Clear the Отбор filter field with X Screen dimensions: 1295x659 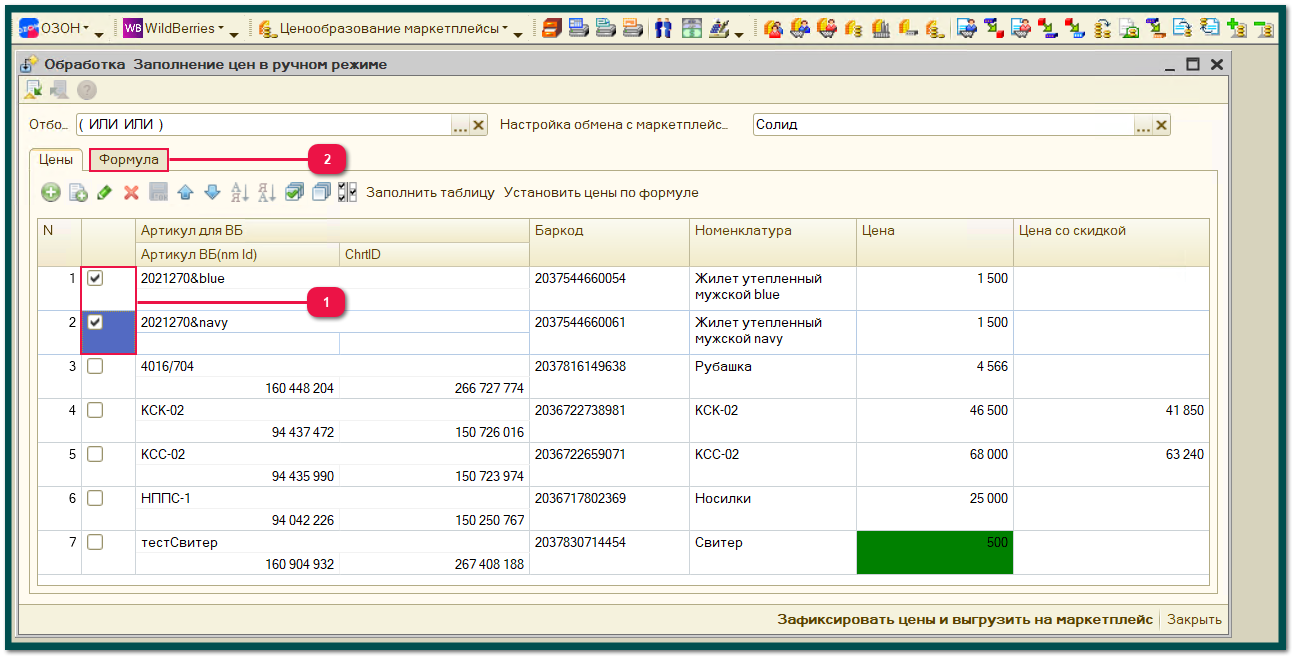coord(478,125)
